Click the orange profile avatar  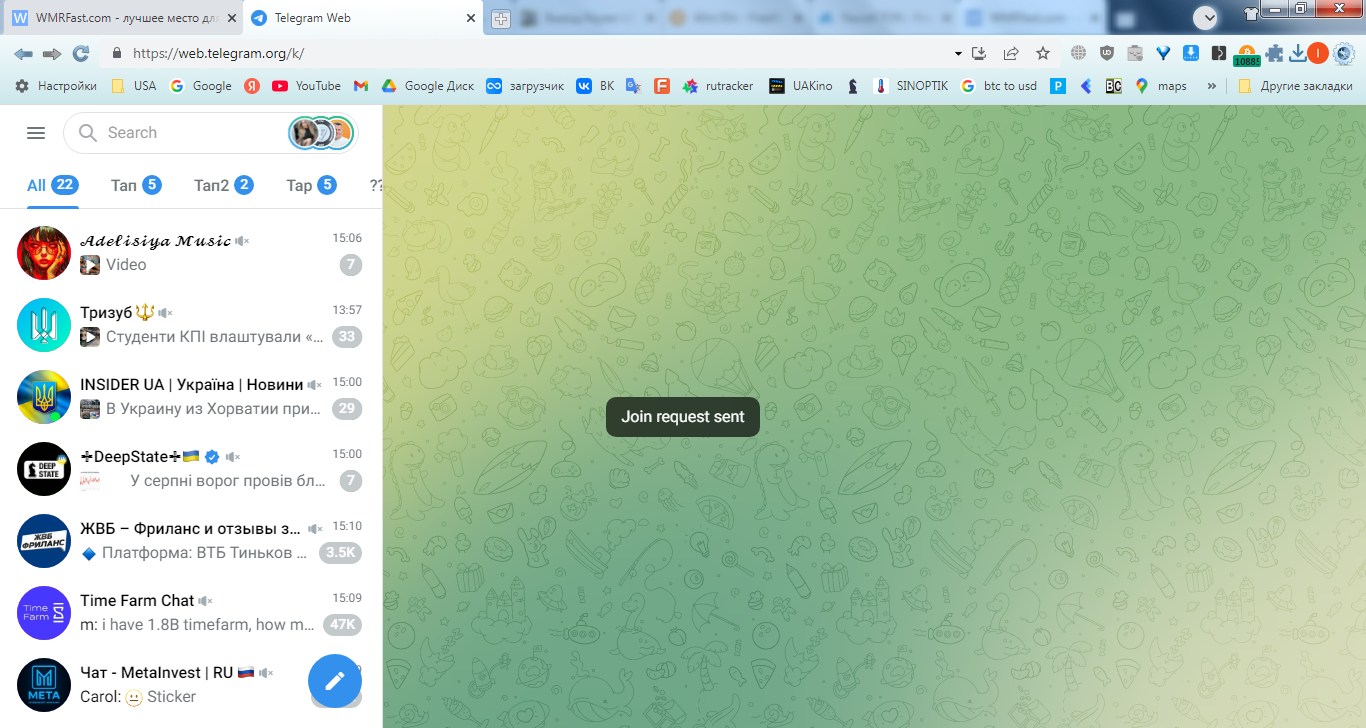click(x=1318, y=53)
